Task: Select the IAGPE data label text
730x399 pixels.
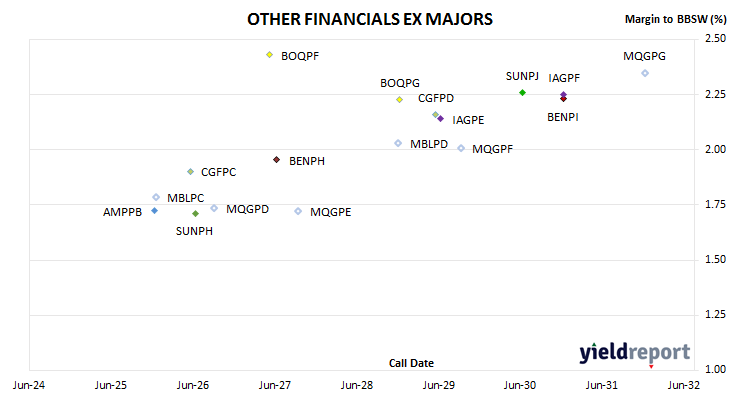Action: [x=468, y=120]
